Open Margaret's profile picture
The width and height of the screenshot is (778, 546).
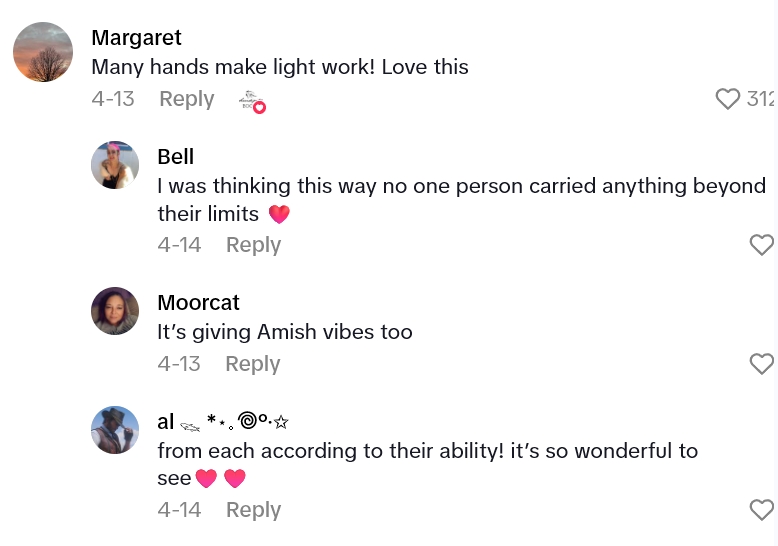coord(43,52)
